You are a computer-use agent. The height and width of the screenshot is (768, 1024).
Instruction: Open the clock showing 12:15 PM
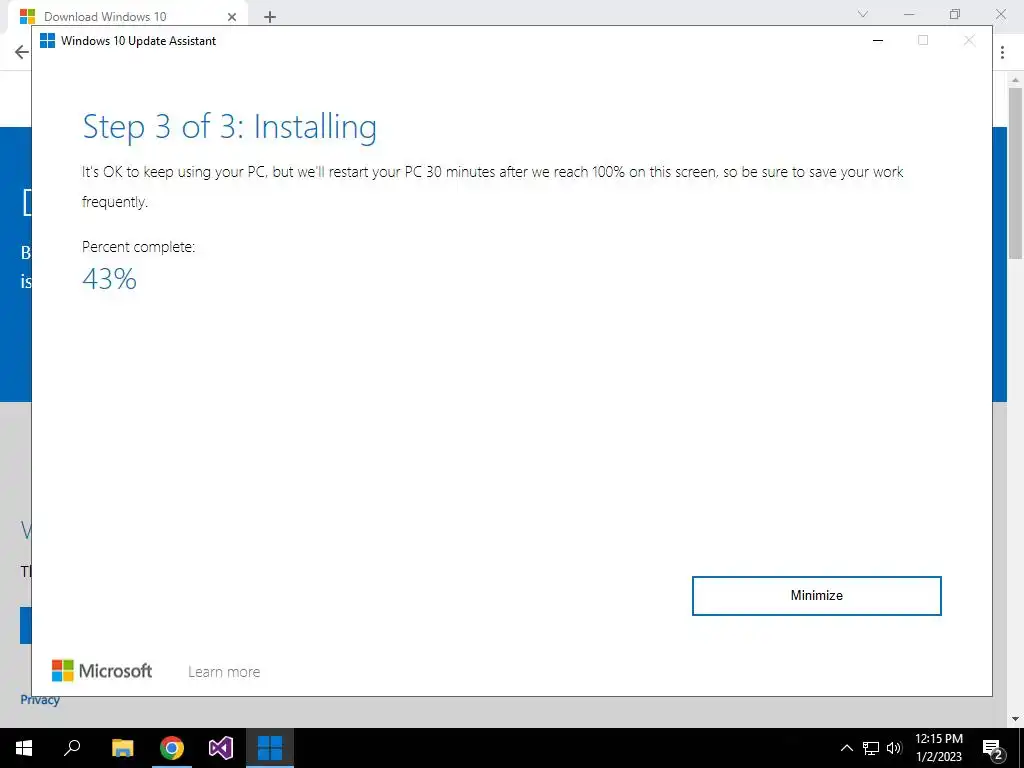938,748
